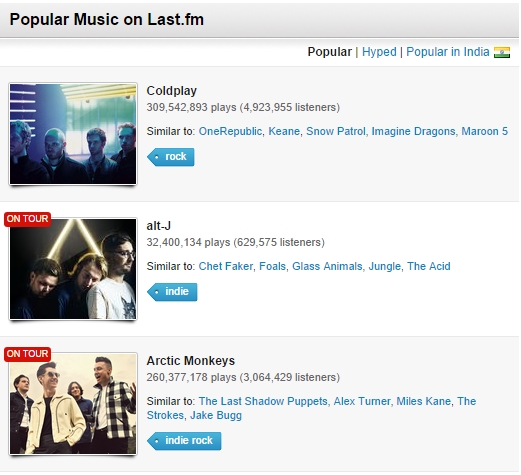Select the indie tag
521x475 pixels.
point(172,292)
